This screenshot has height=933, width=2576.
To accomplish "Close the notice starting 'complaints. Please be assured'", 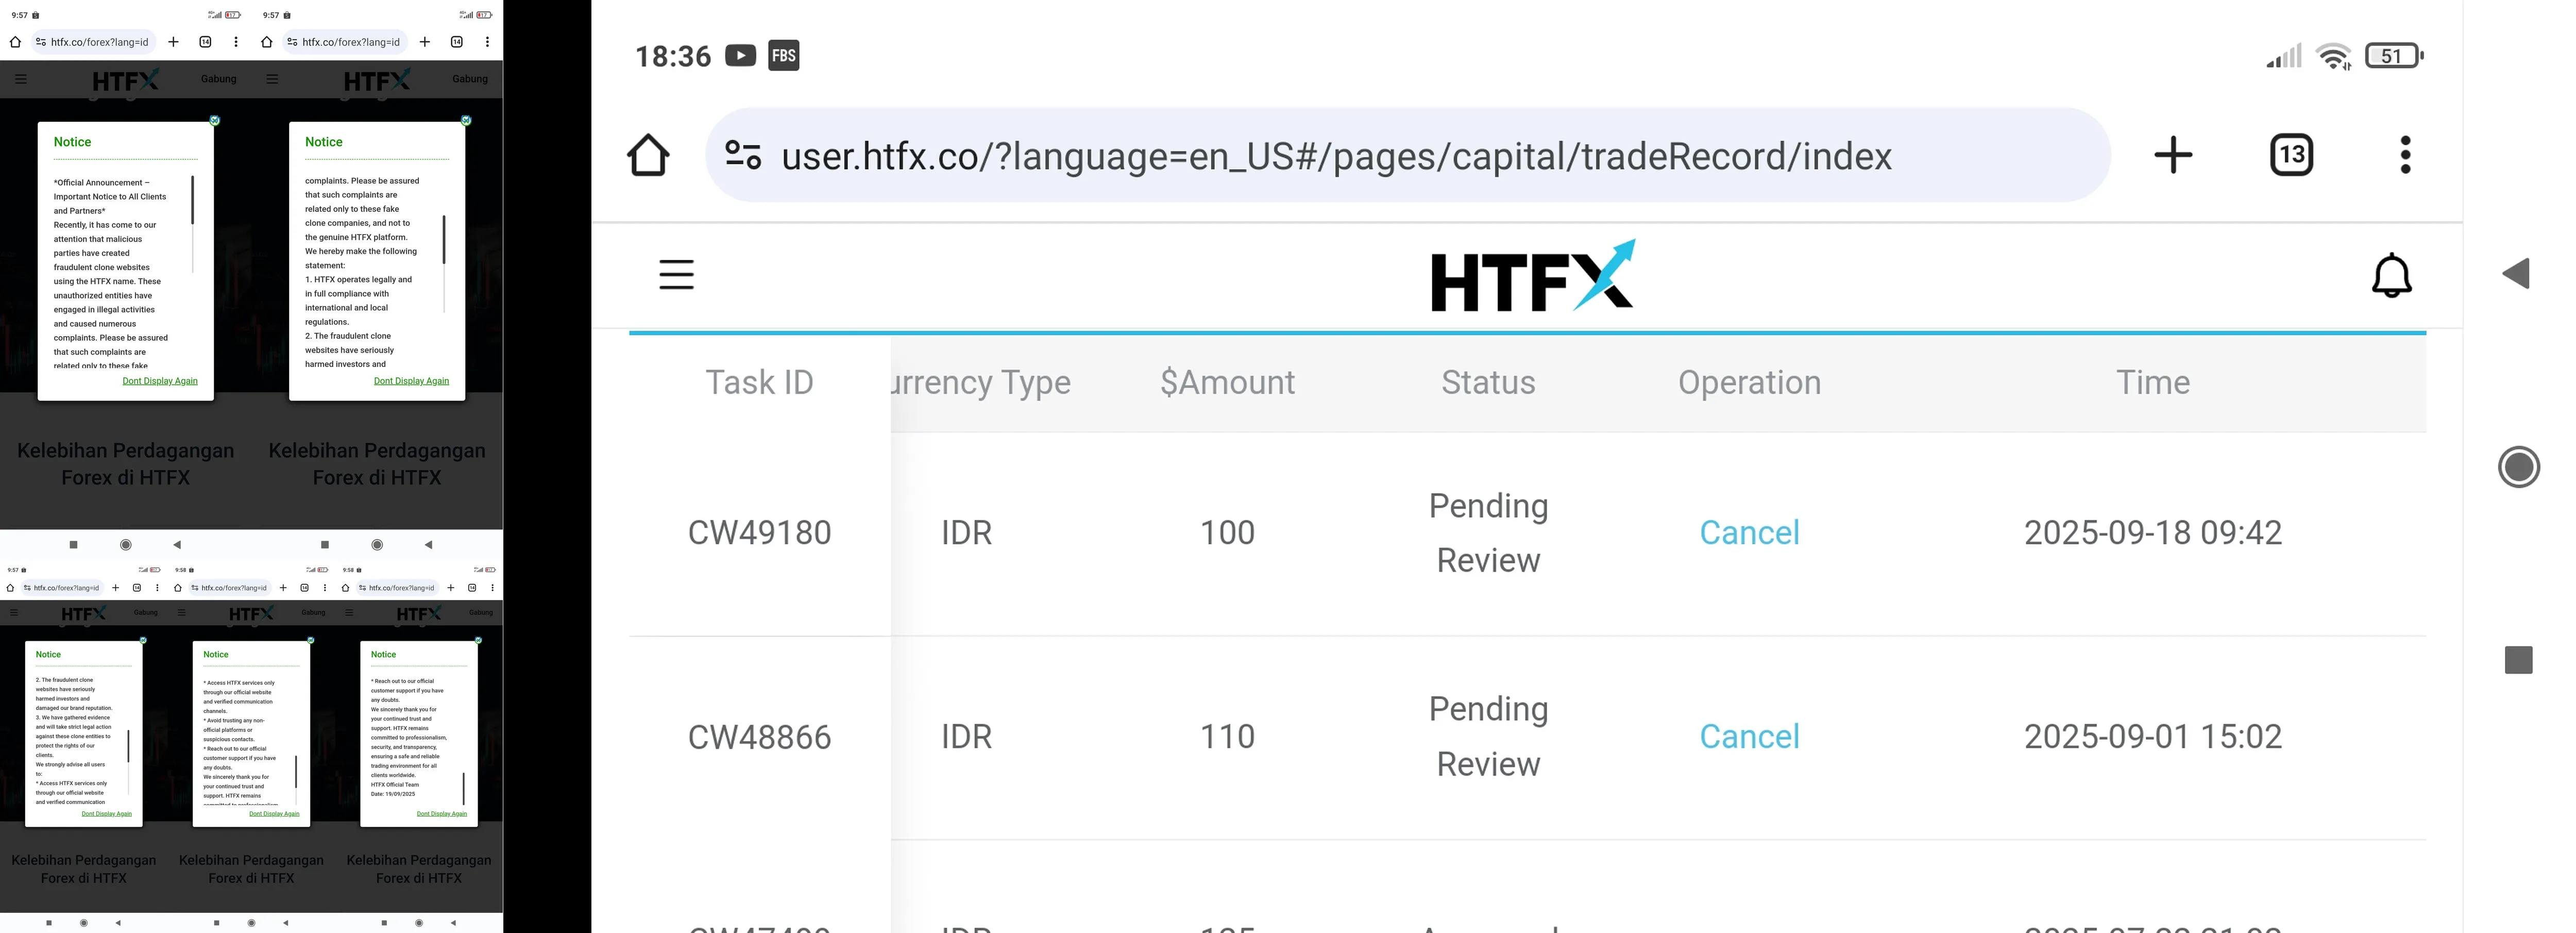I will tap(465, 121).
